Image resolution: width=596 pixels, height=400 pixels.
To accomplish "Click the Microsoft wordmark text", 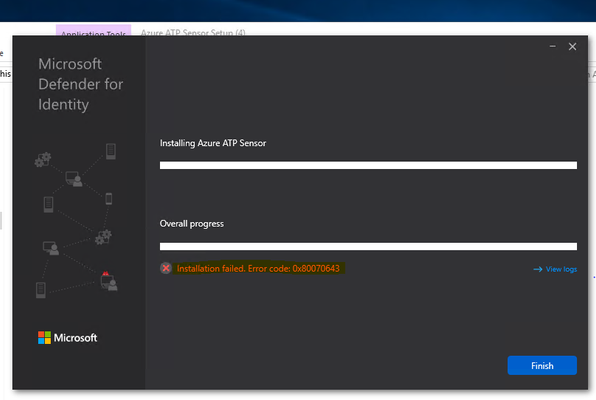I will (75, 338).
